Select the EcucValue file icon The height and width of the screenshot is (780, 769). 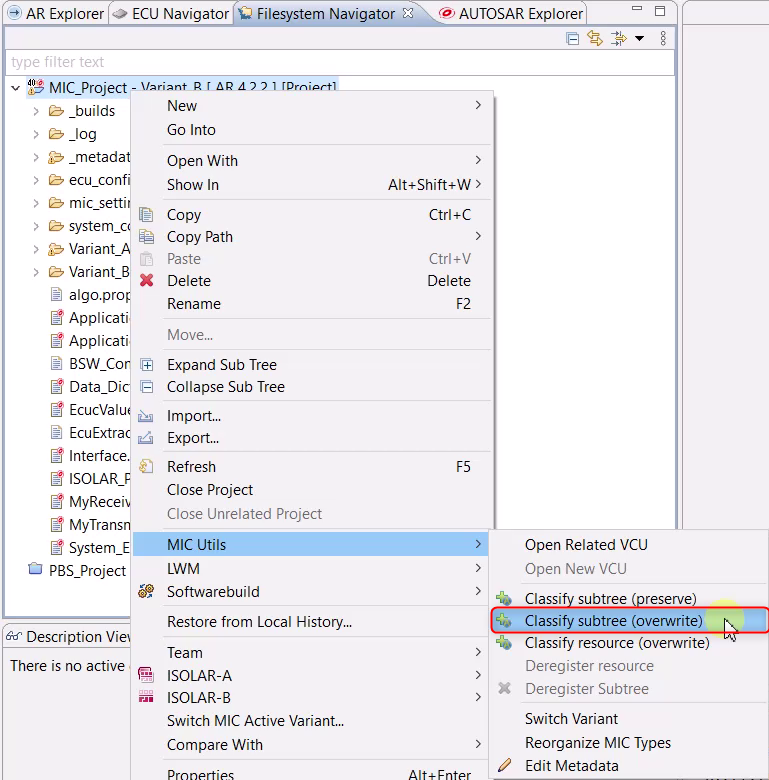click(x=57, y=409)
